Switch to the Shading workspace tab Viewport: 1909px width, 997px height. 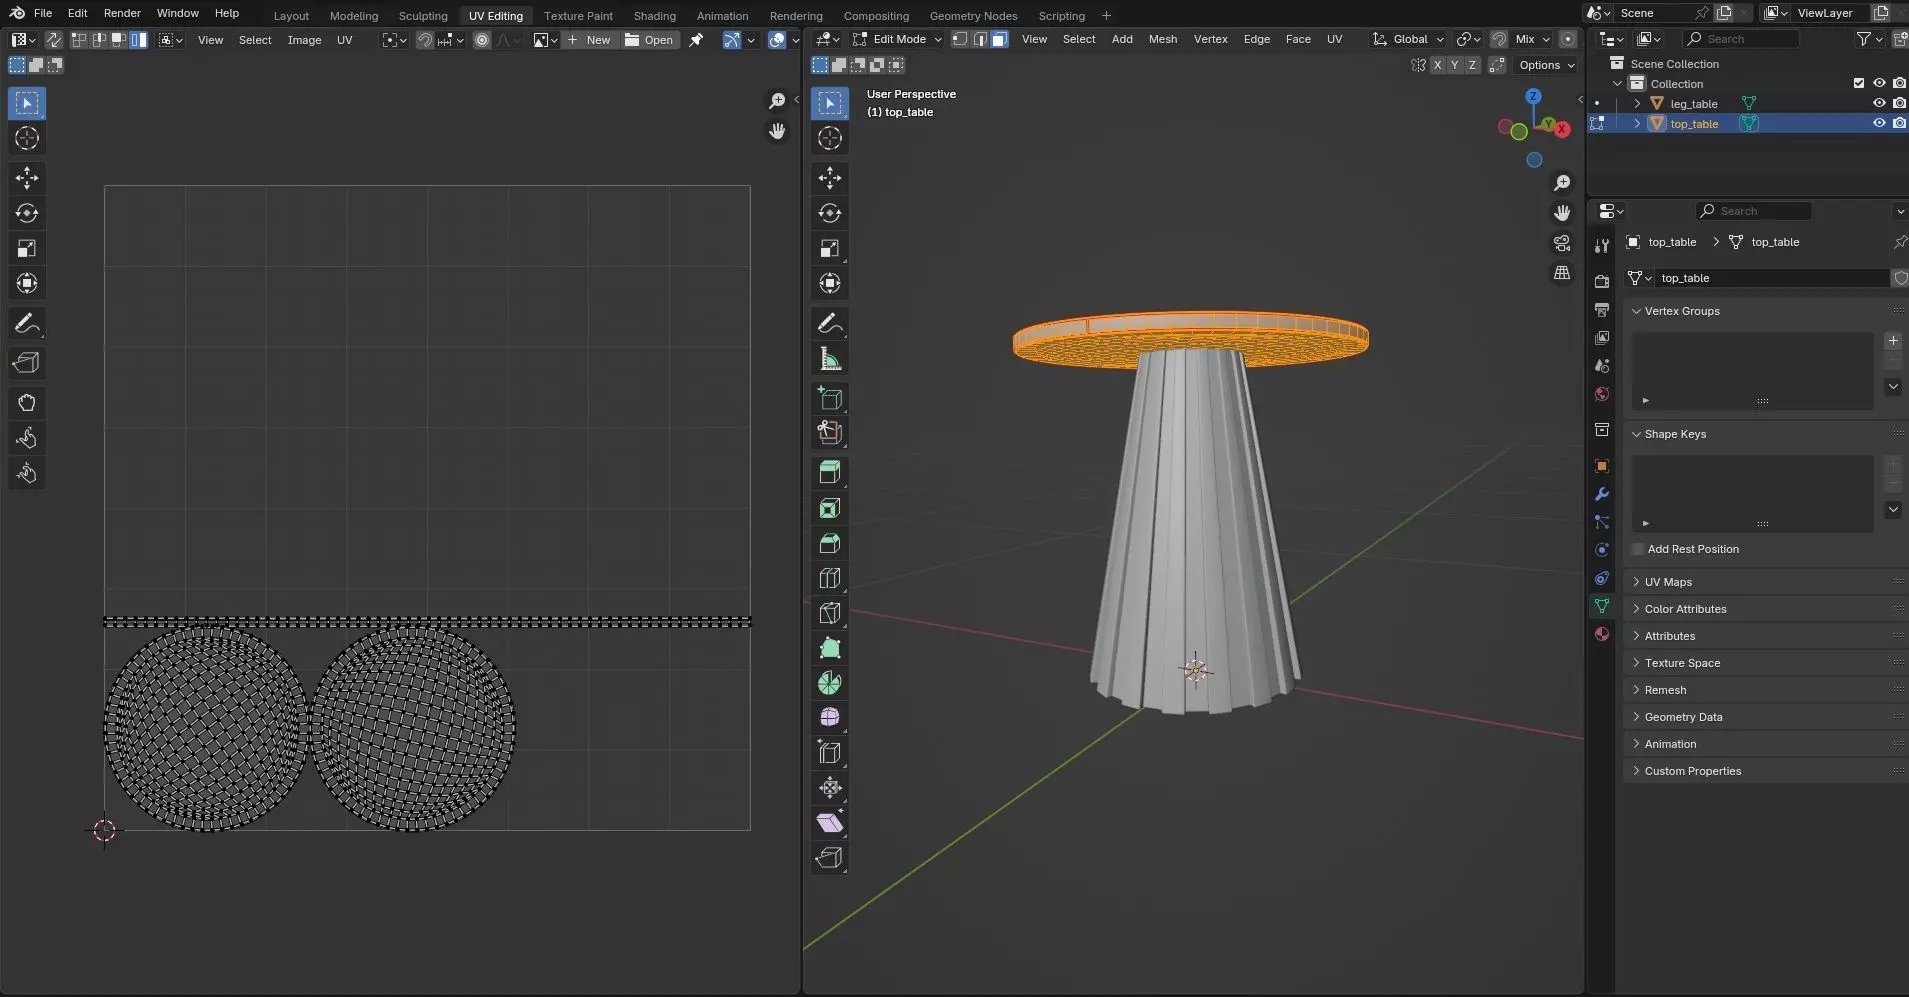click(x=654, y=15)
